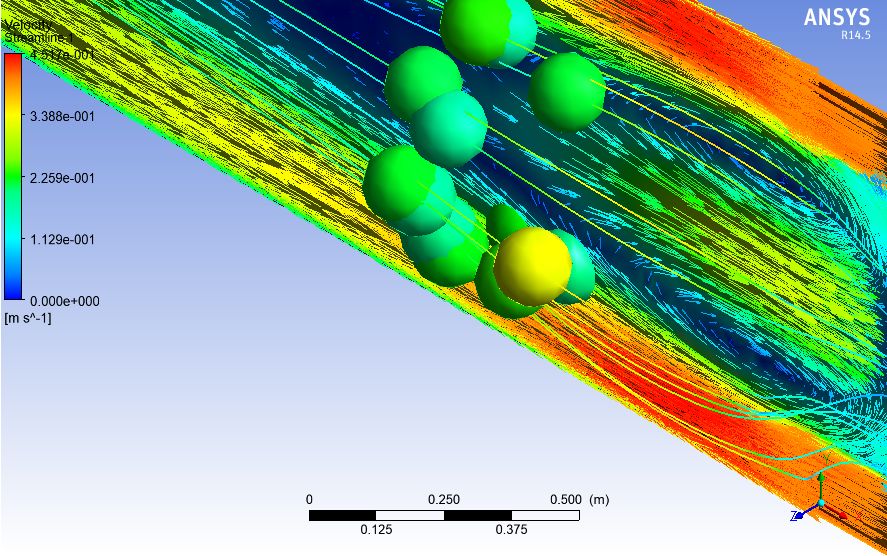The width and height of the screenshot is (887, 556).
Task: Select the '3.388e-001' legend value
Action: [62, 117]
